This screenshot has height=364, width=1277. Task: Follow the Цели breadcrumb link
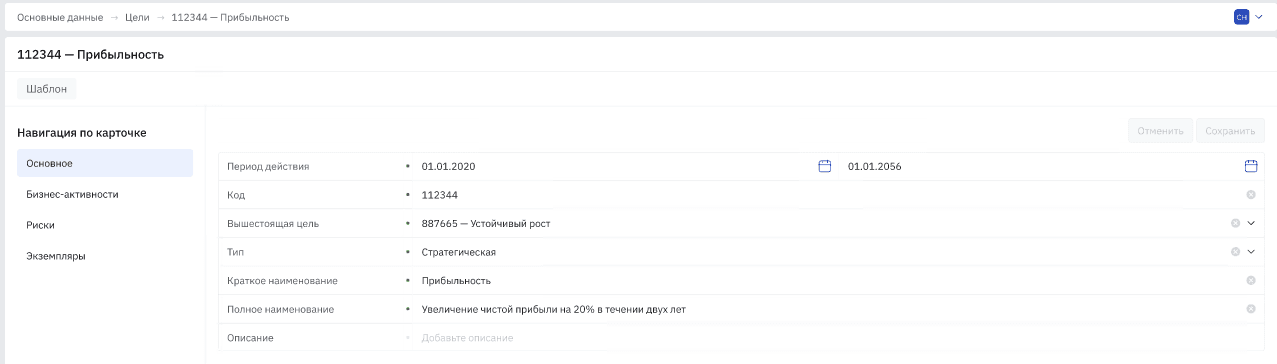(x=138, y=18)
